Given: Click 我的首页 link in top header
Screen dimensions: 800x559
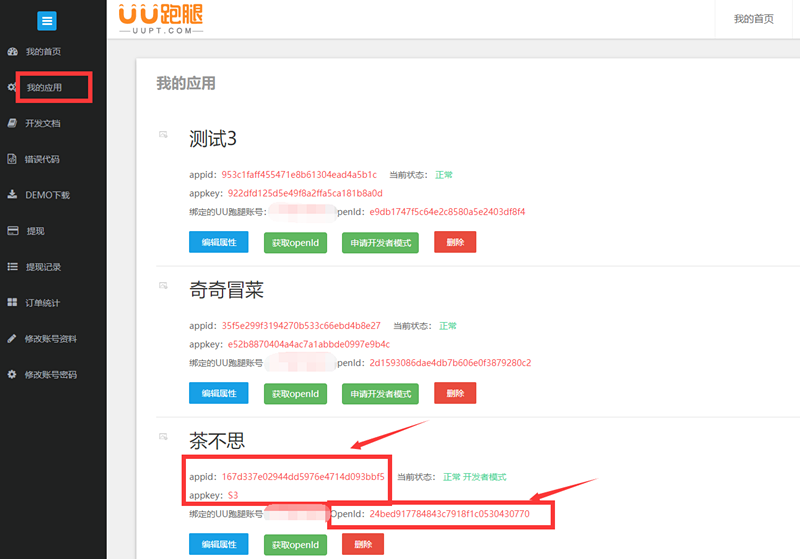Looking at the screenshot, I should [754, 19].
